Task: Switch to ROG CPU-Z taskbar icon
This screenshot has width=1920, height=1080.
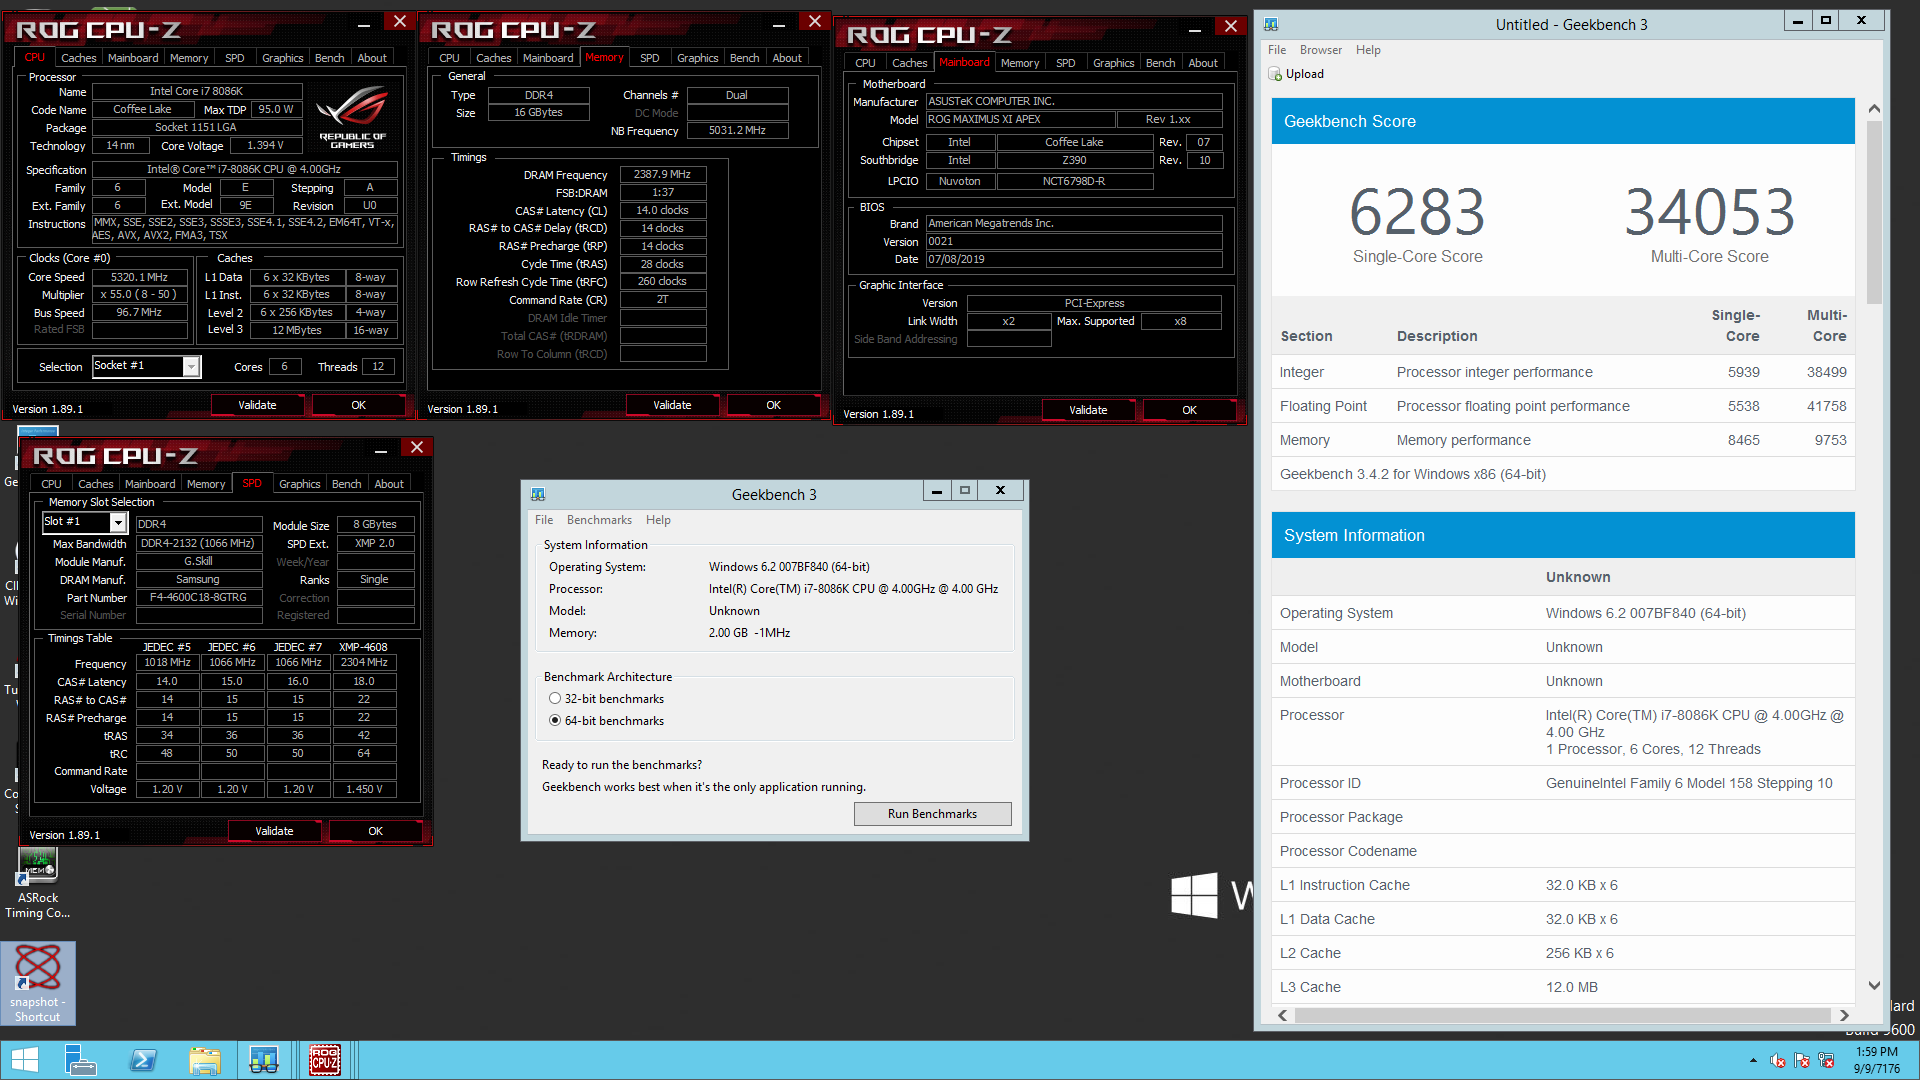Action: tap(325, 1060)
